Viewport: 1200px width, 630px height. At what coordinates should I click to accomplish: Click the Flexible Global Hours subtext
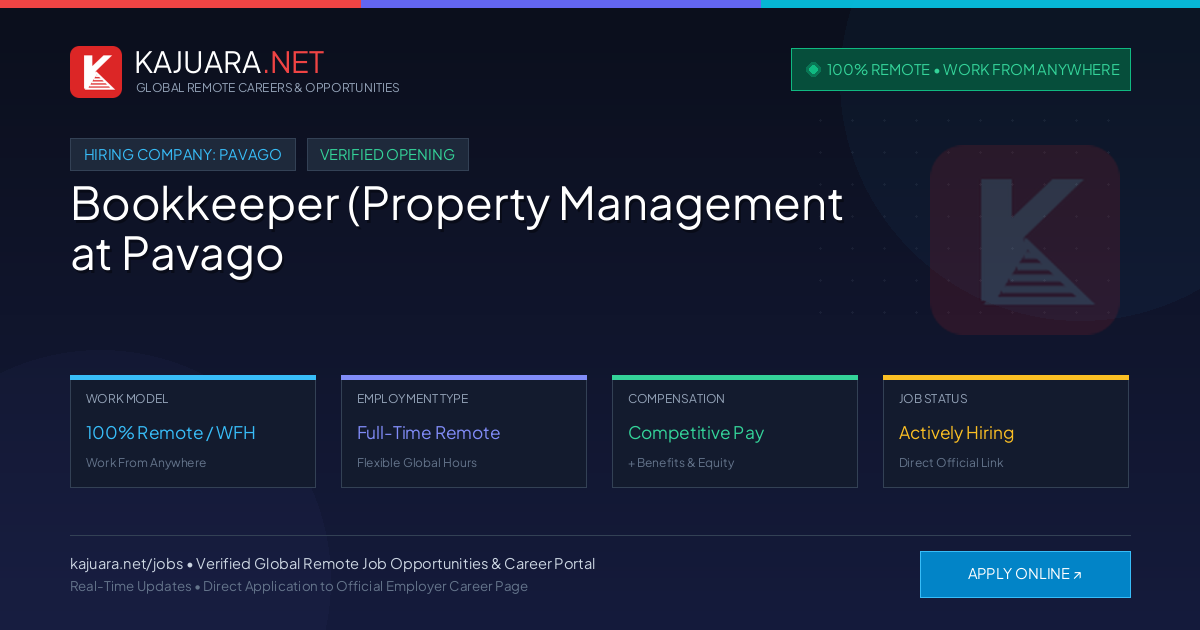(417, 463)
